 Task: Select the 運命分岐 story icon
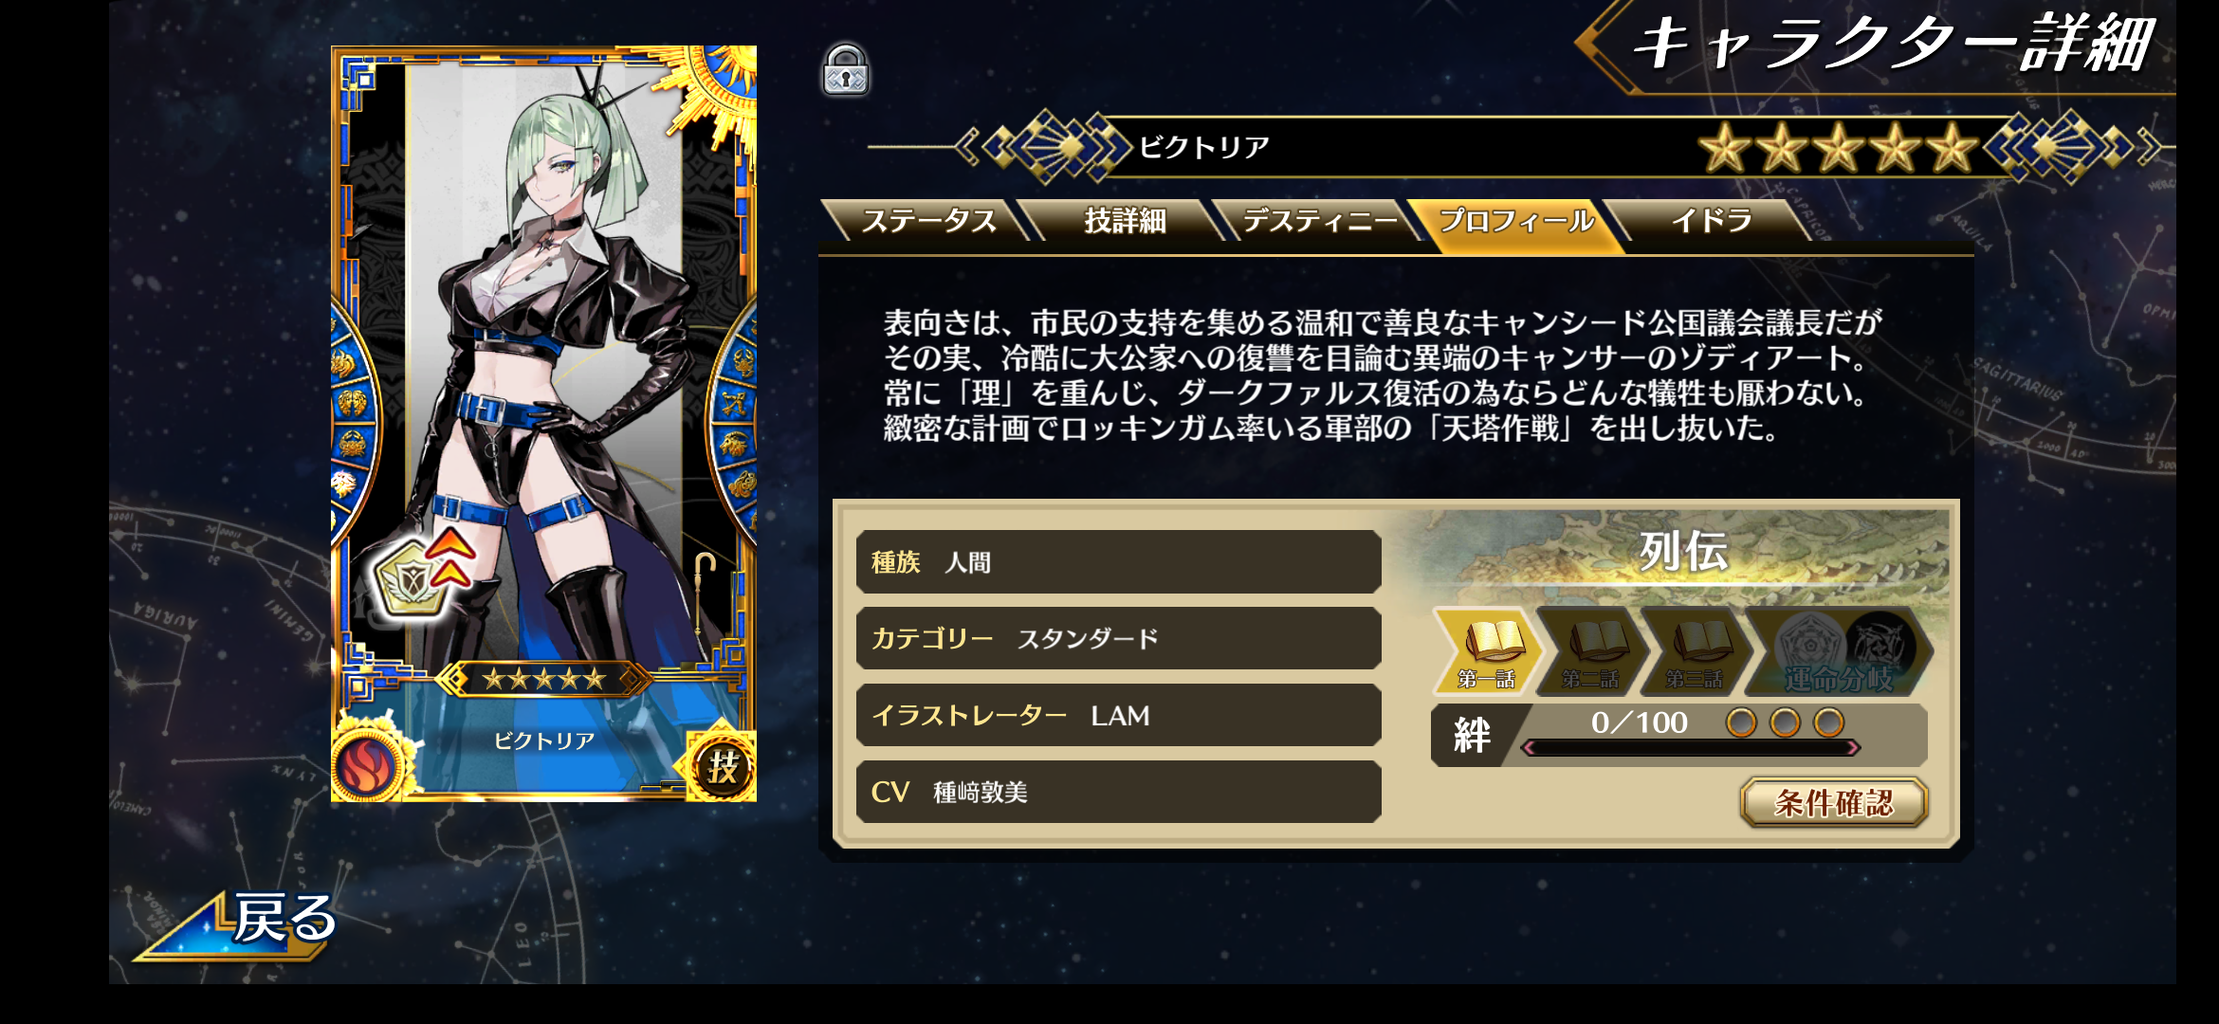click(1839, 651)
